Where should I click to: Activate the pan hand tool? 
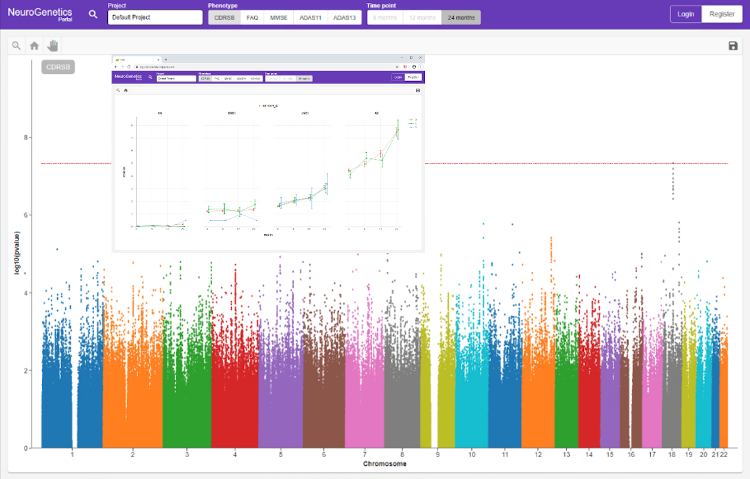[53, 45]
